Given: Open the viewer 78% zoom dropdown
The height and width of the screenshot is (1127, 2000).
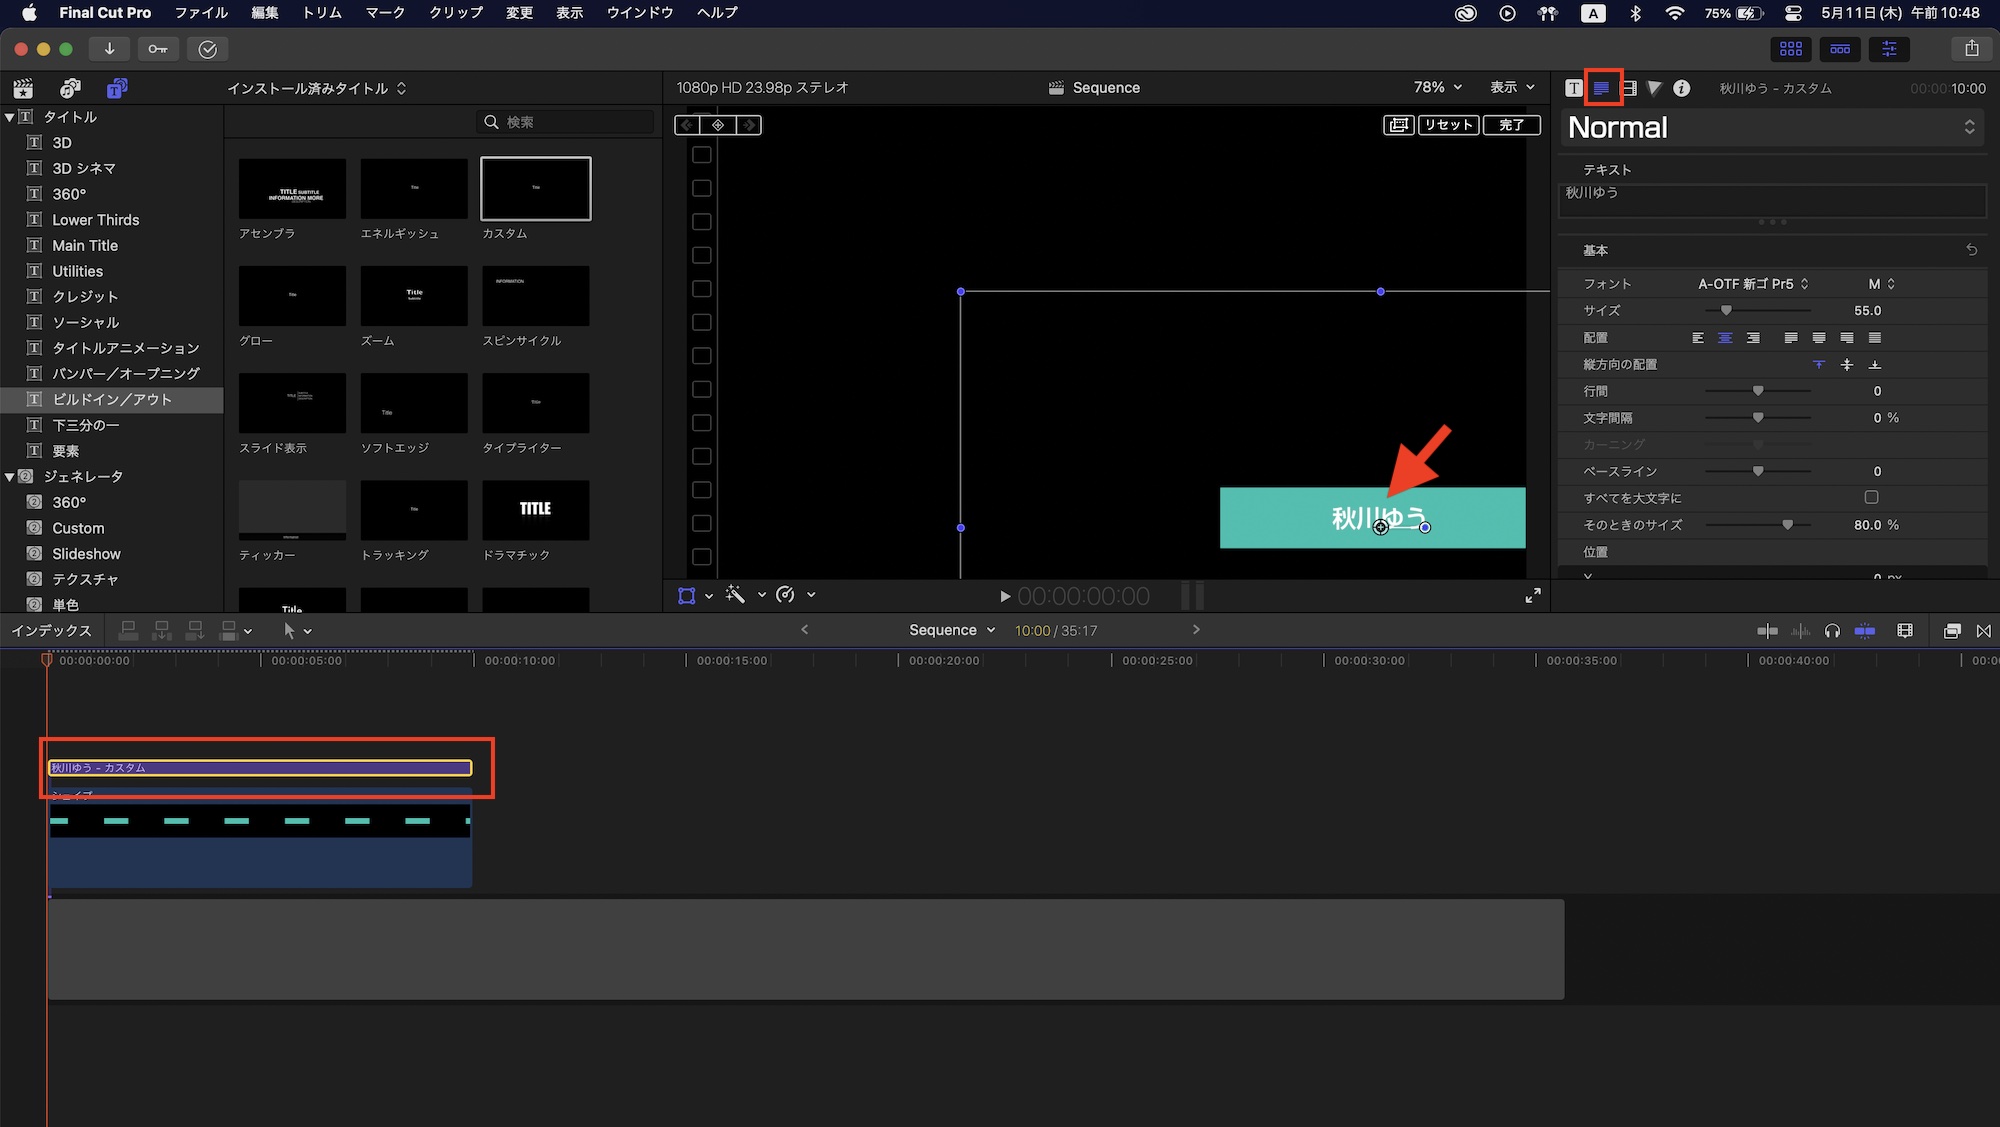Looking at the screenshot, I should click(1437, 87).
